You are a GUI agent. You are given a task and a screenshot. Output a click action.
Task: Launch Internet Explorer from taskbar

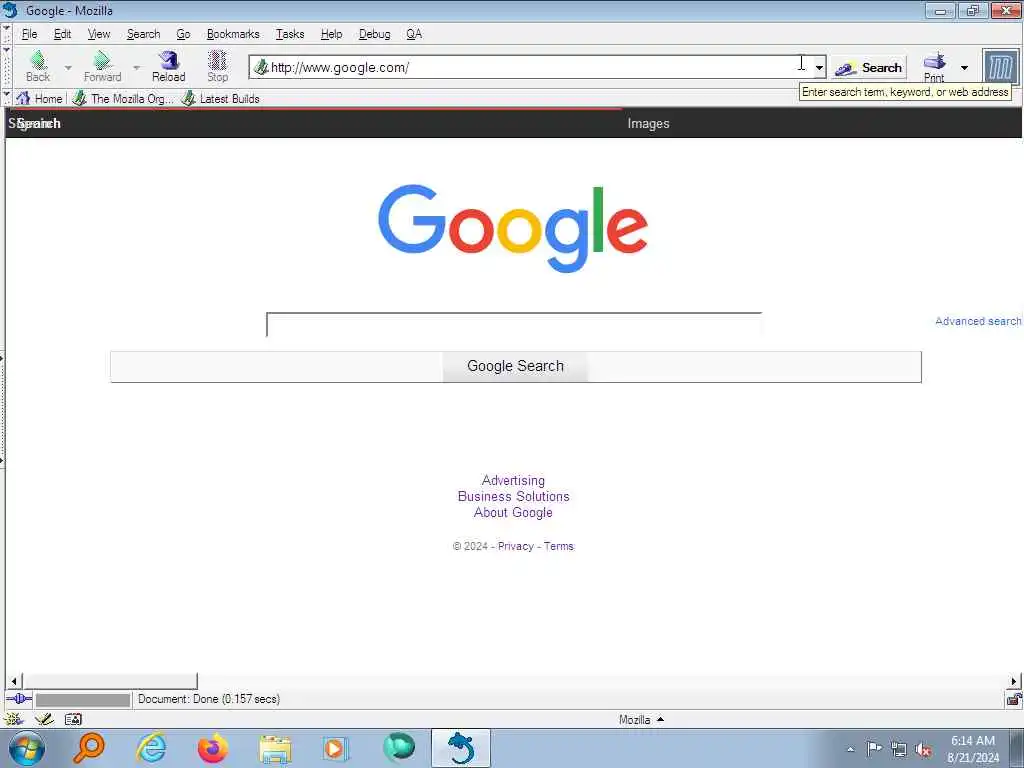tap(151, 748)
